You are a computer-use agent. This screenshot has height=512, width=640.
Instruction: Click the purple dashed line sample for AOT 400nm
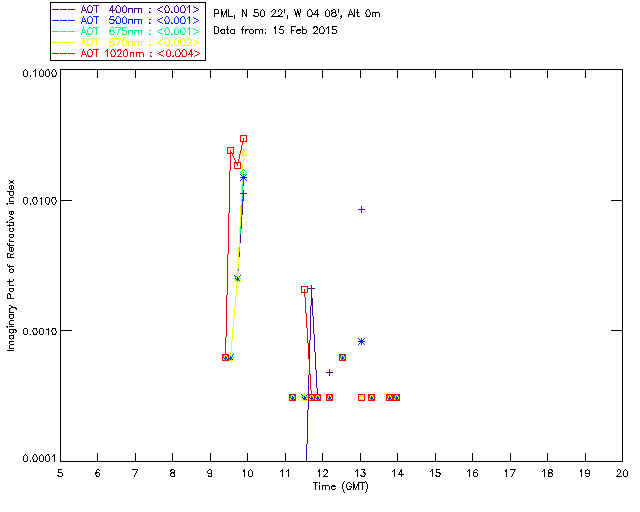pyautogui.click(x=64, y=9)
